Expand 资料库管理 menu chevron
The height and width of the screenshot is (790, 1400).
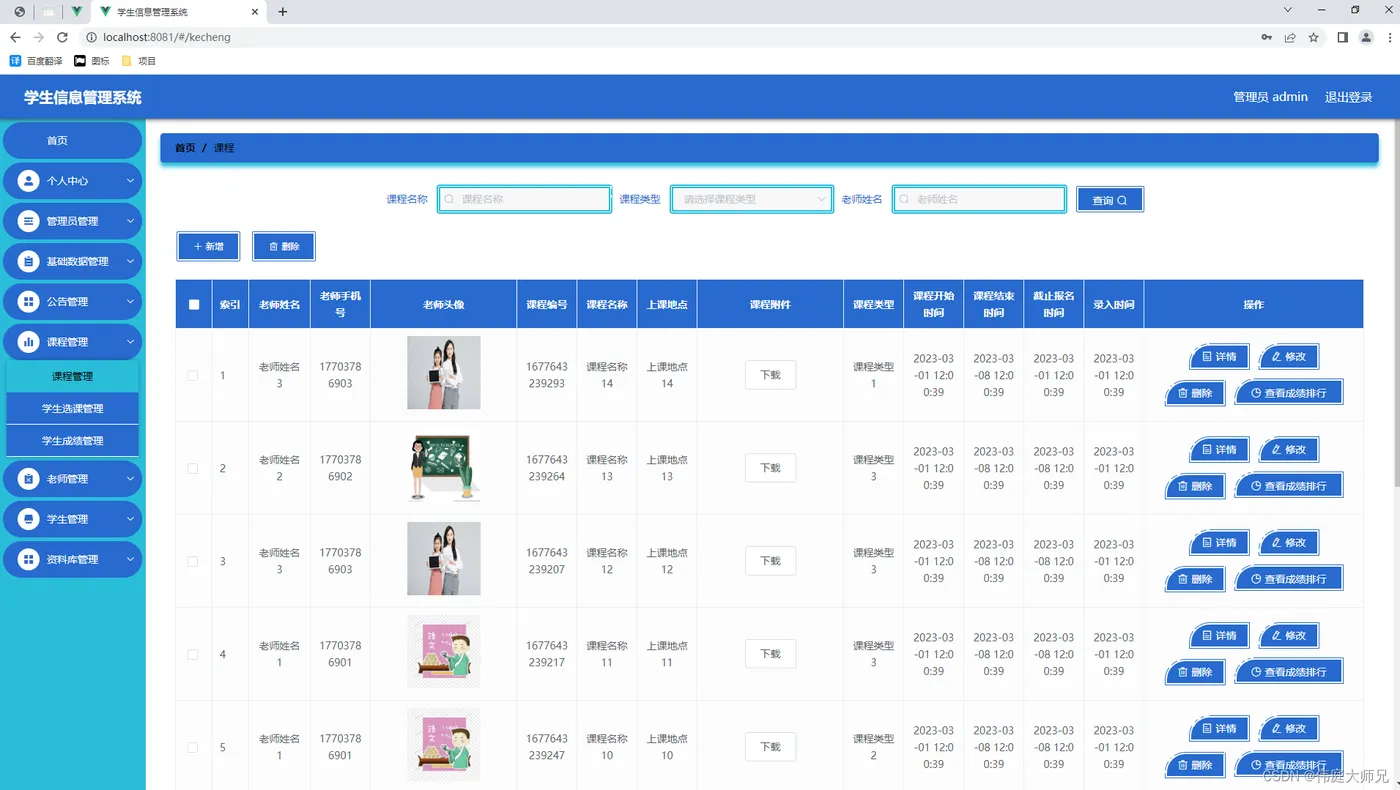130,560
